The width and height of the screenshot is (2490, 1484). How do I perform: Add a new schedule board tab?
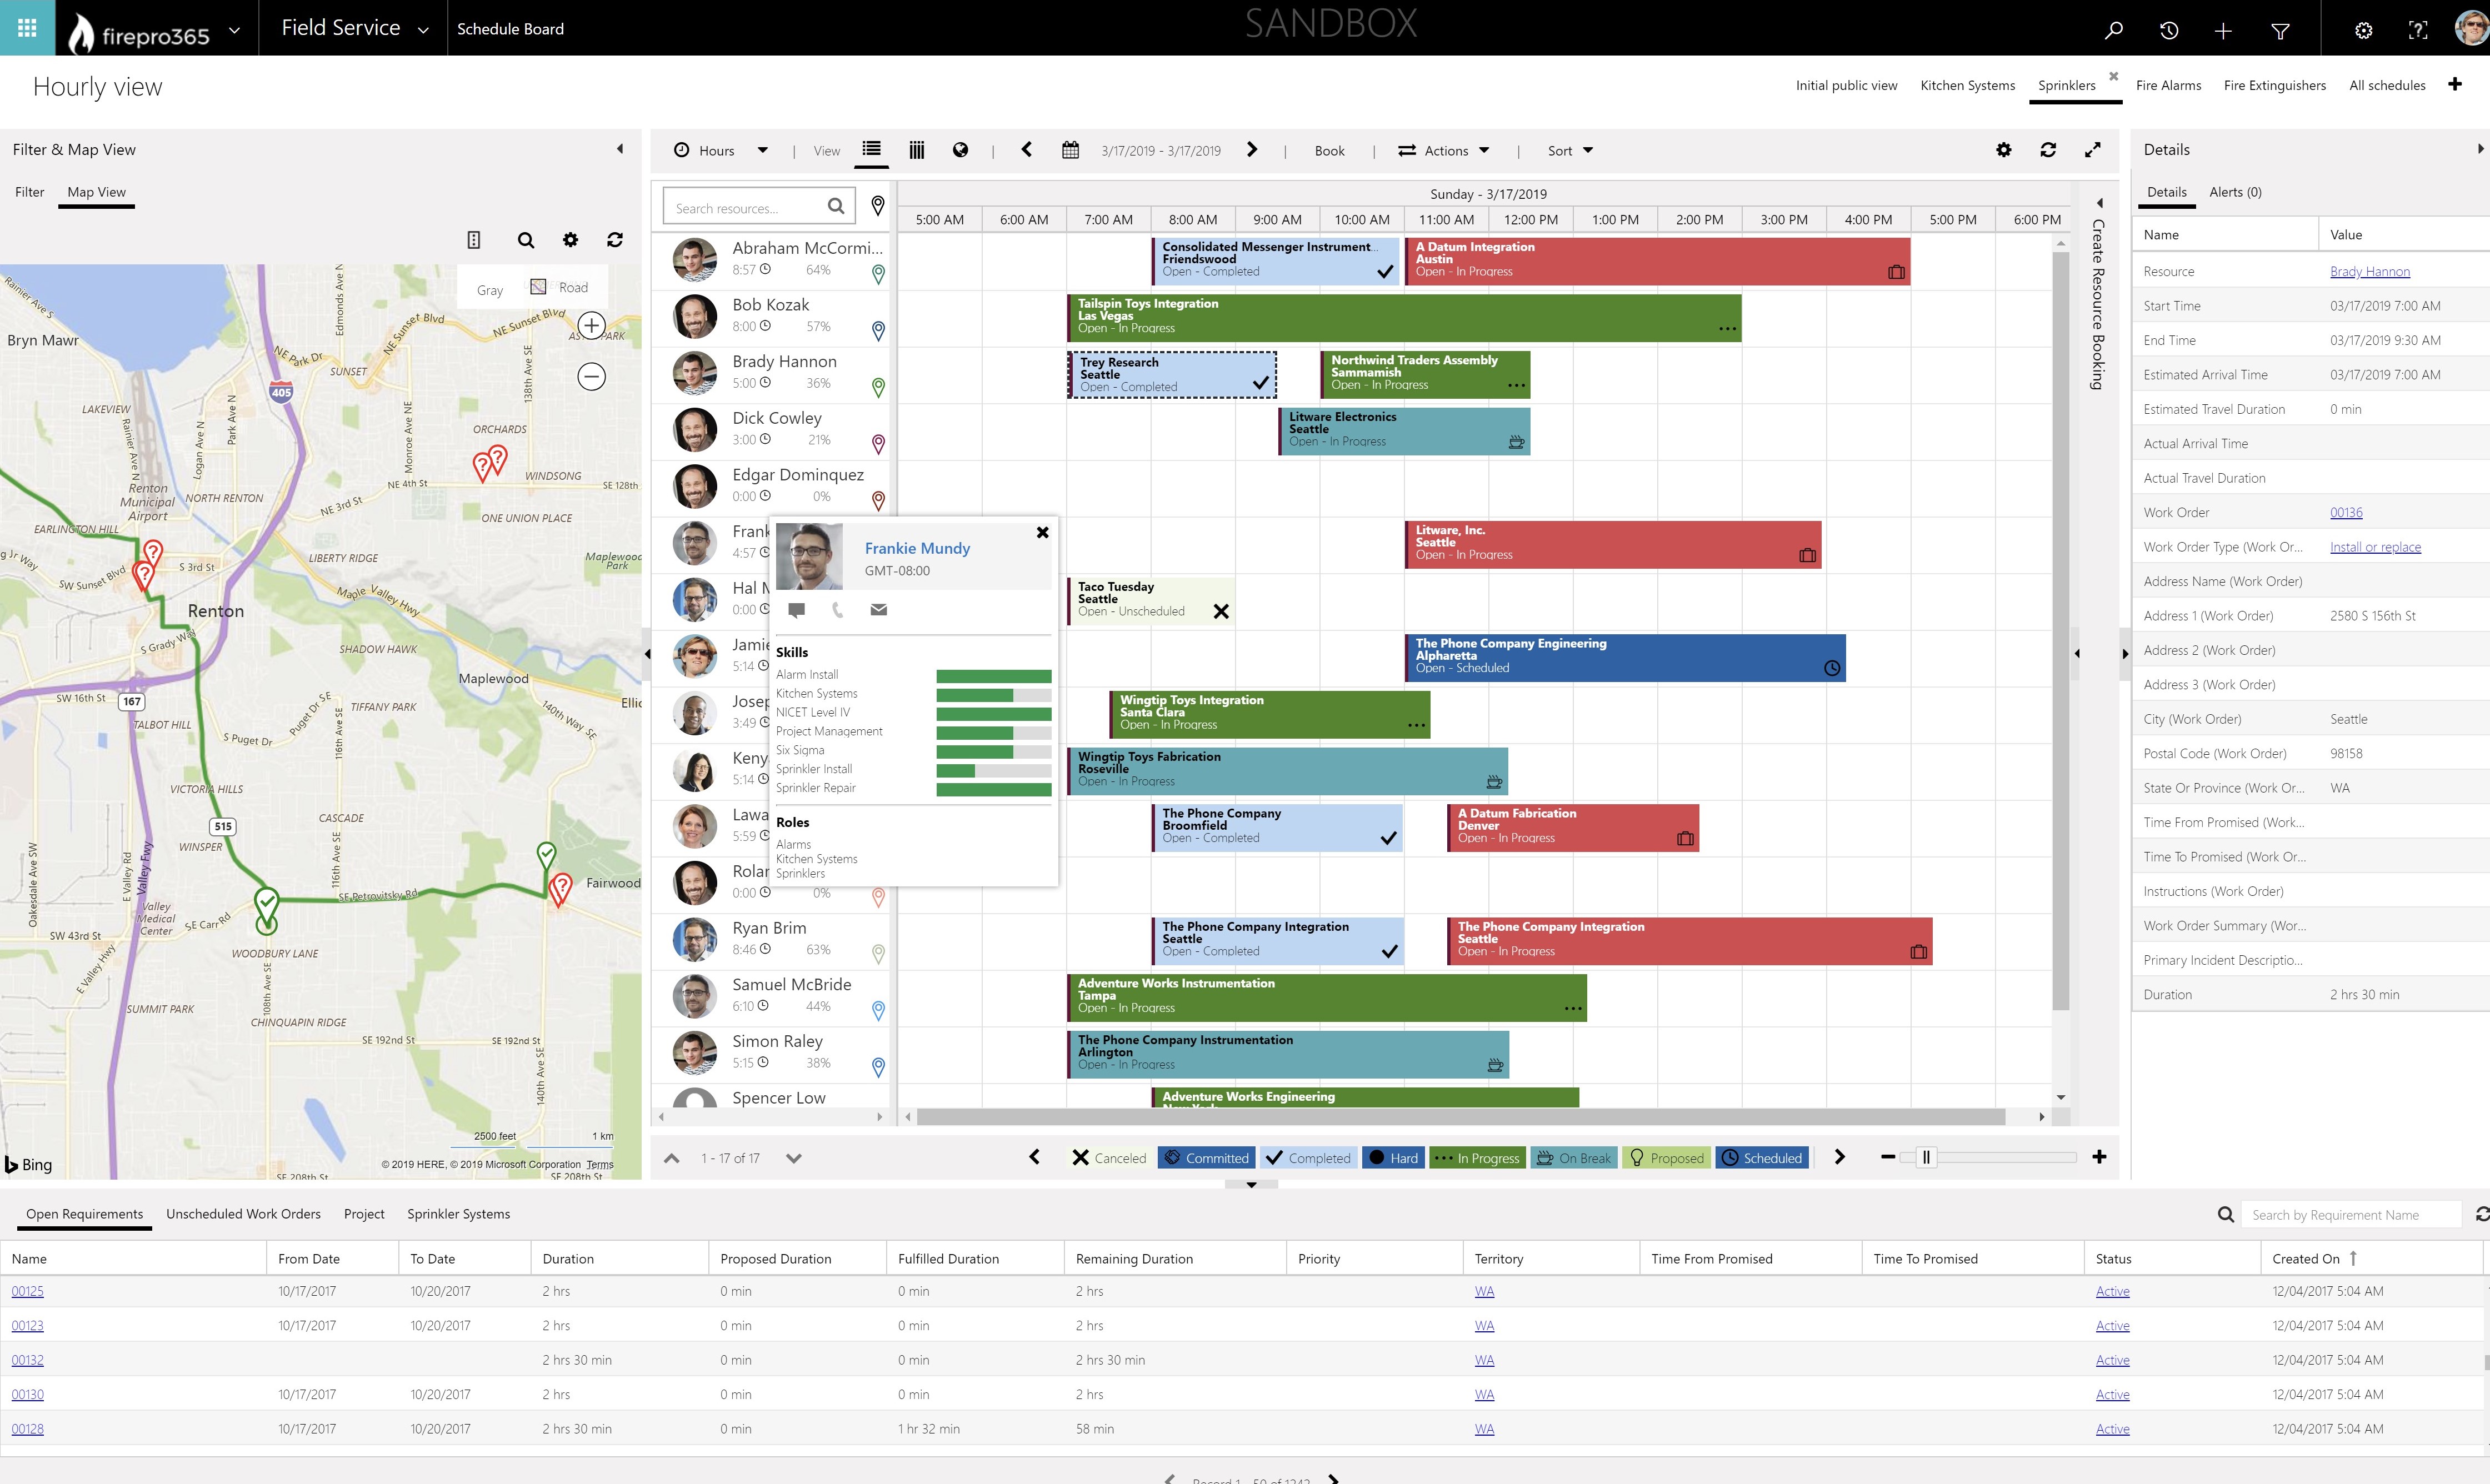(x=2455, y=84)
